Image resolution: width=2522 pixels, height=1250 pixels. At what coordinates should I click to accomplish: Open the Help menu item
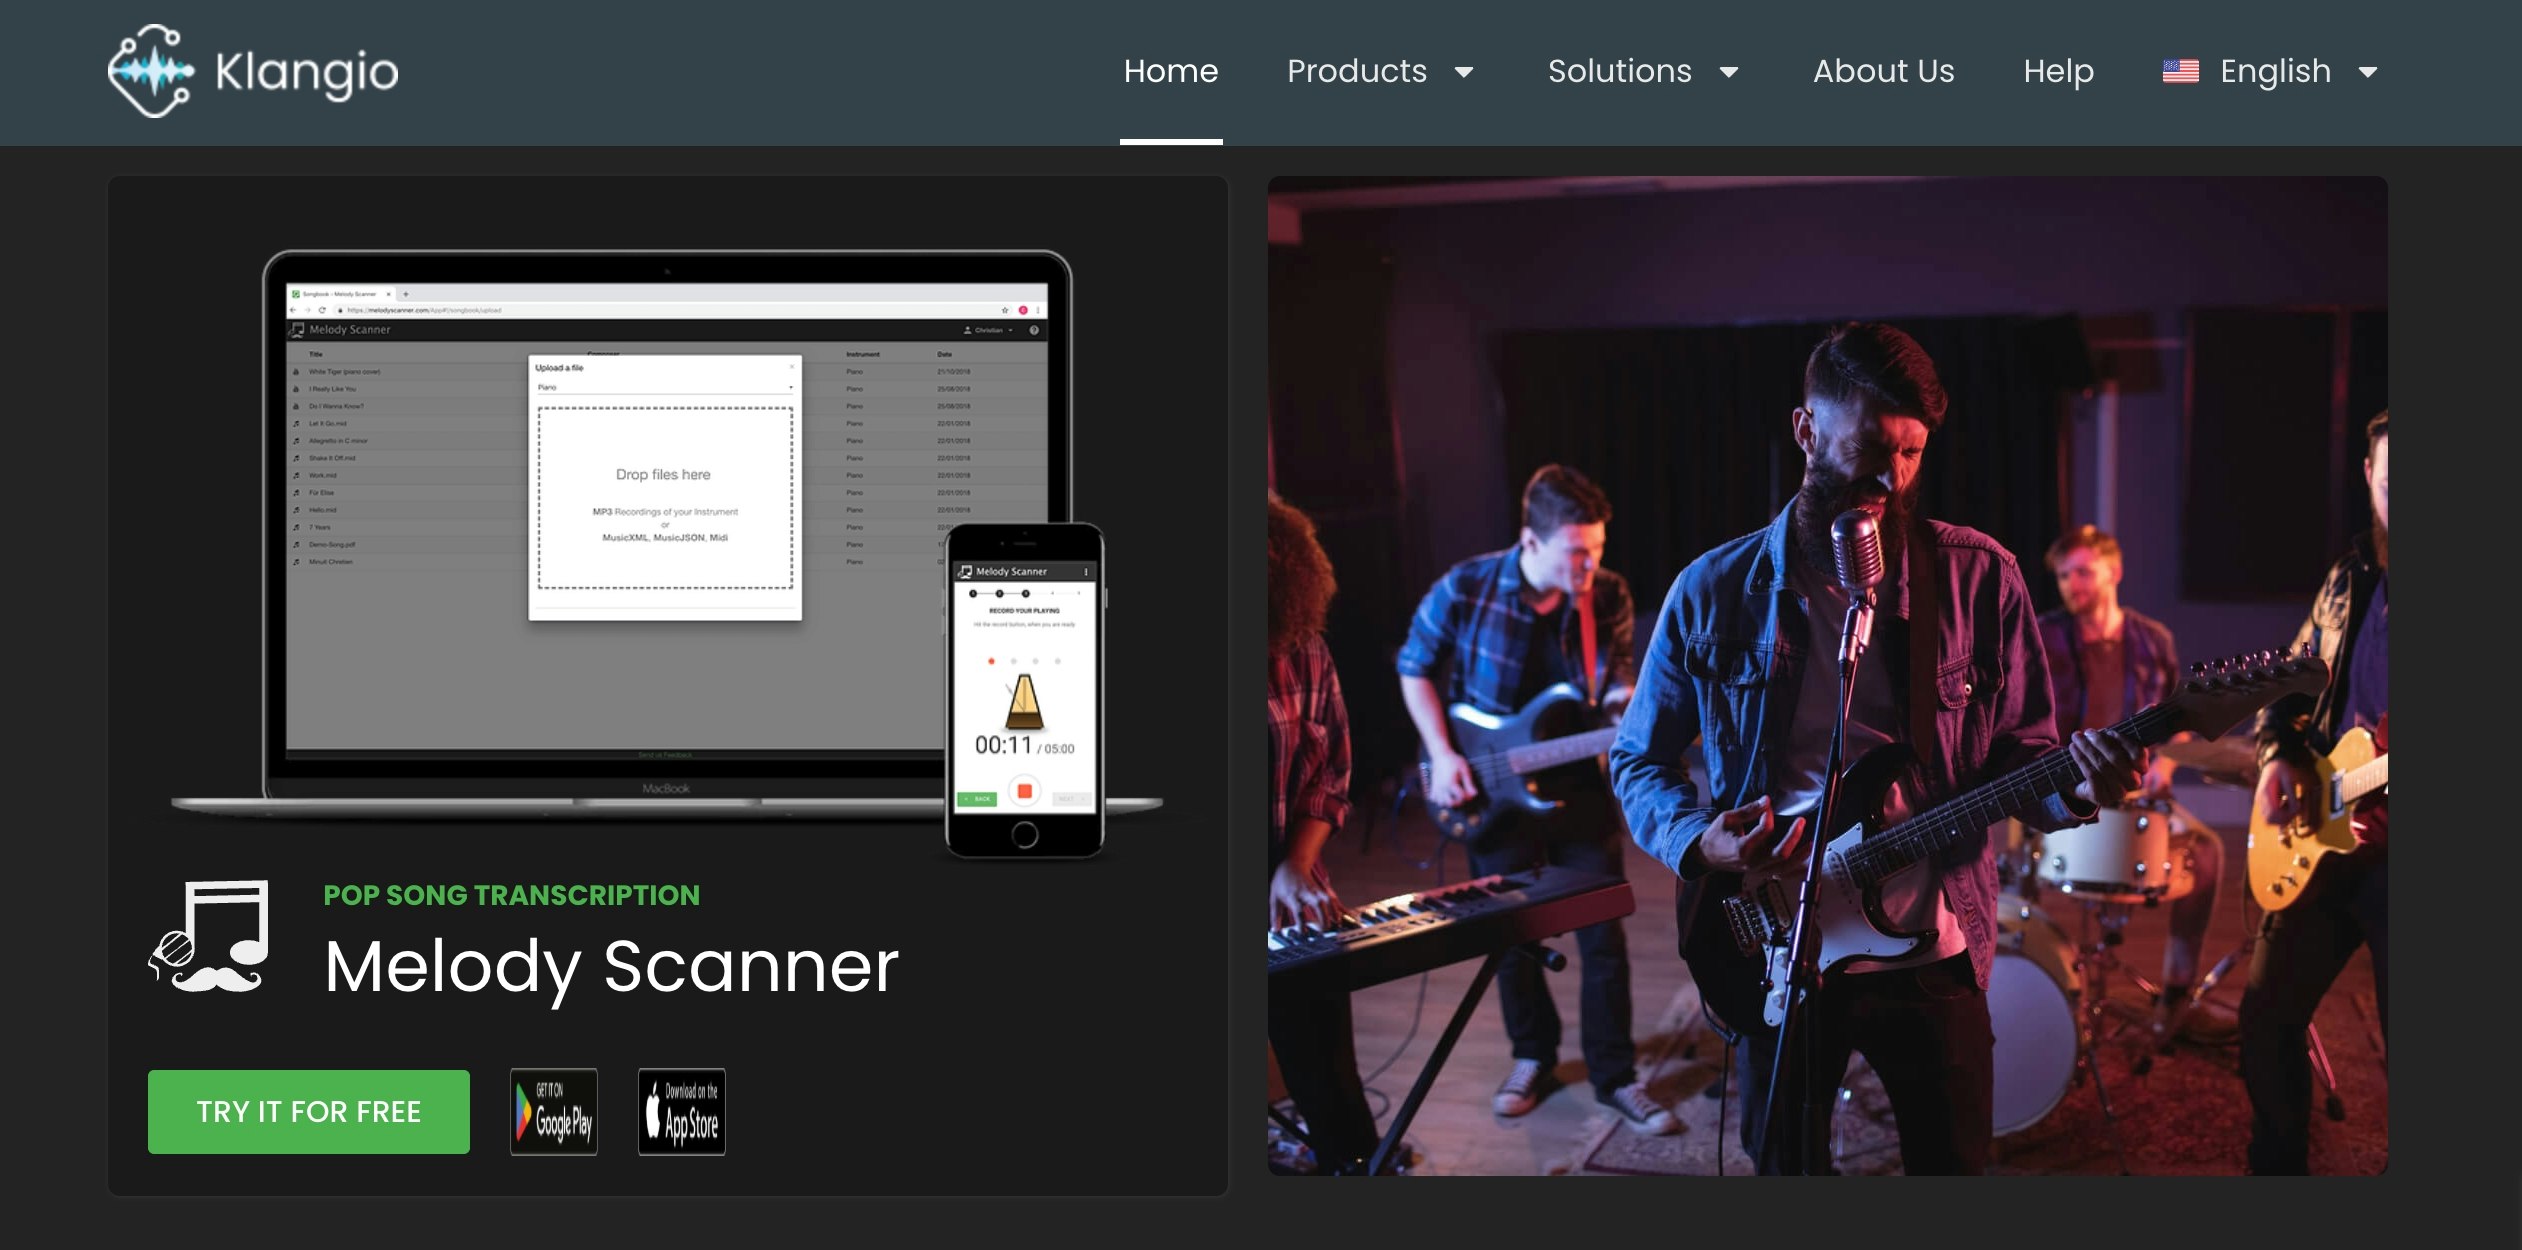click(2058, 71)
